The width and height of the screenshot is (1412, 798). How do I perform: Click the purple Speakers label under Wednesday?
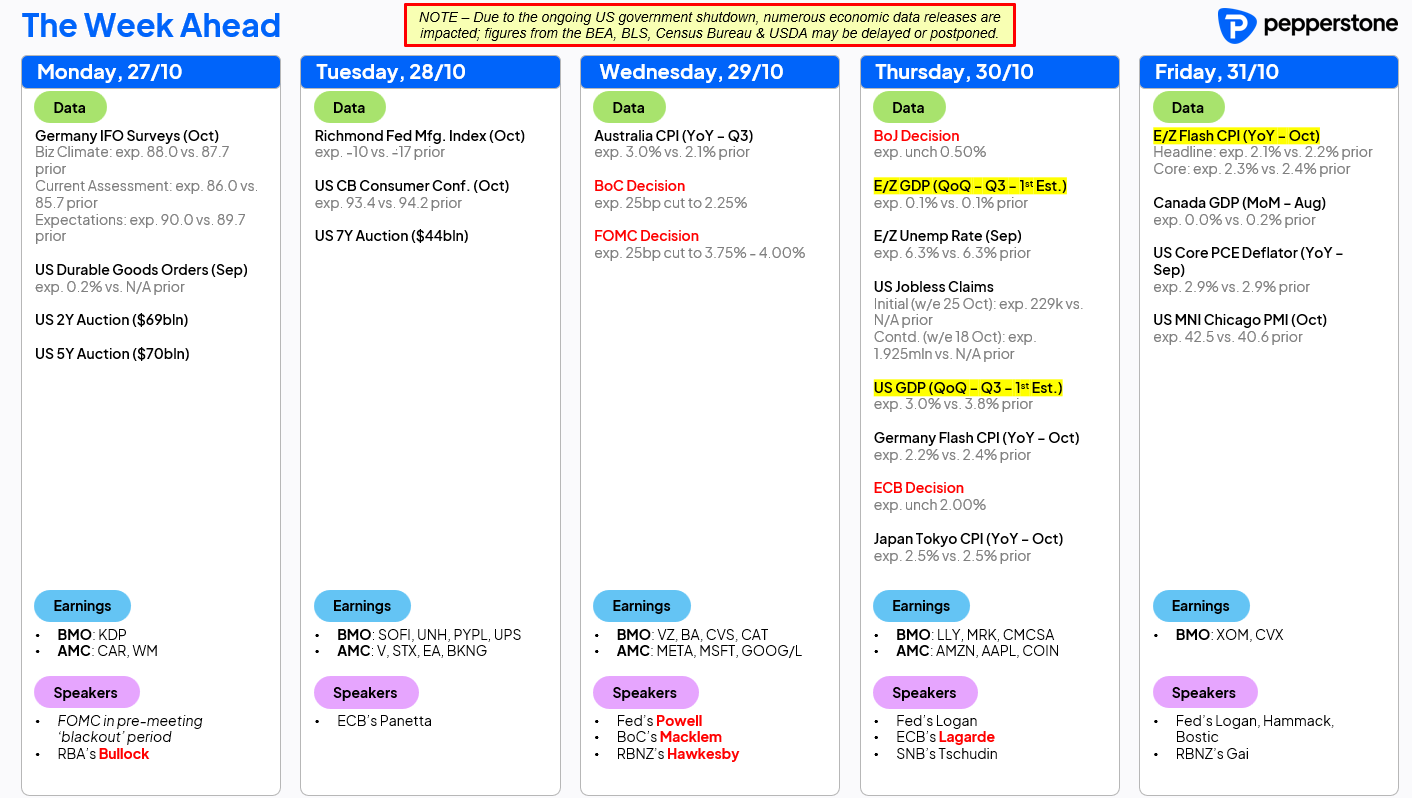coord(645,693)
